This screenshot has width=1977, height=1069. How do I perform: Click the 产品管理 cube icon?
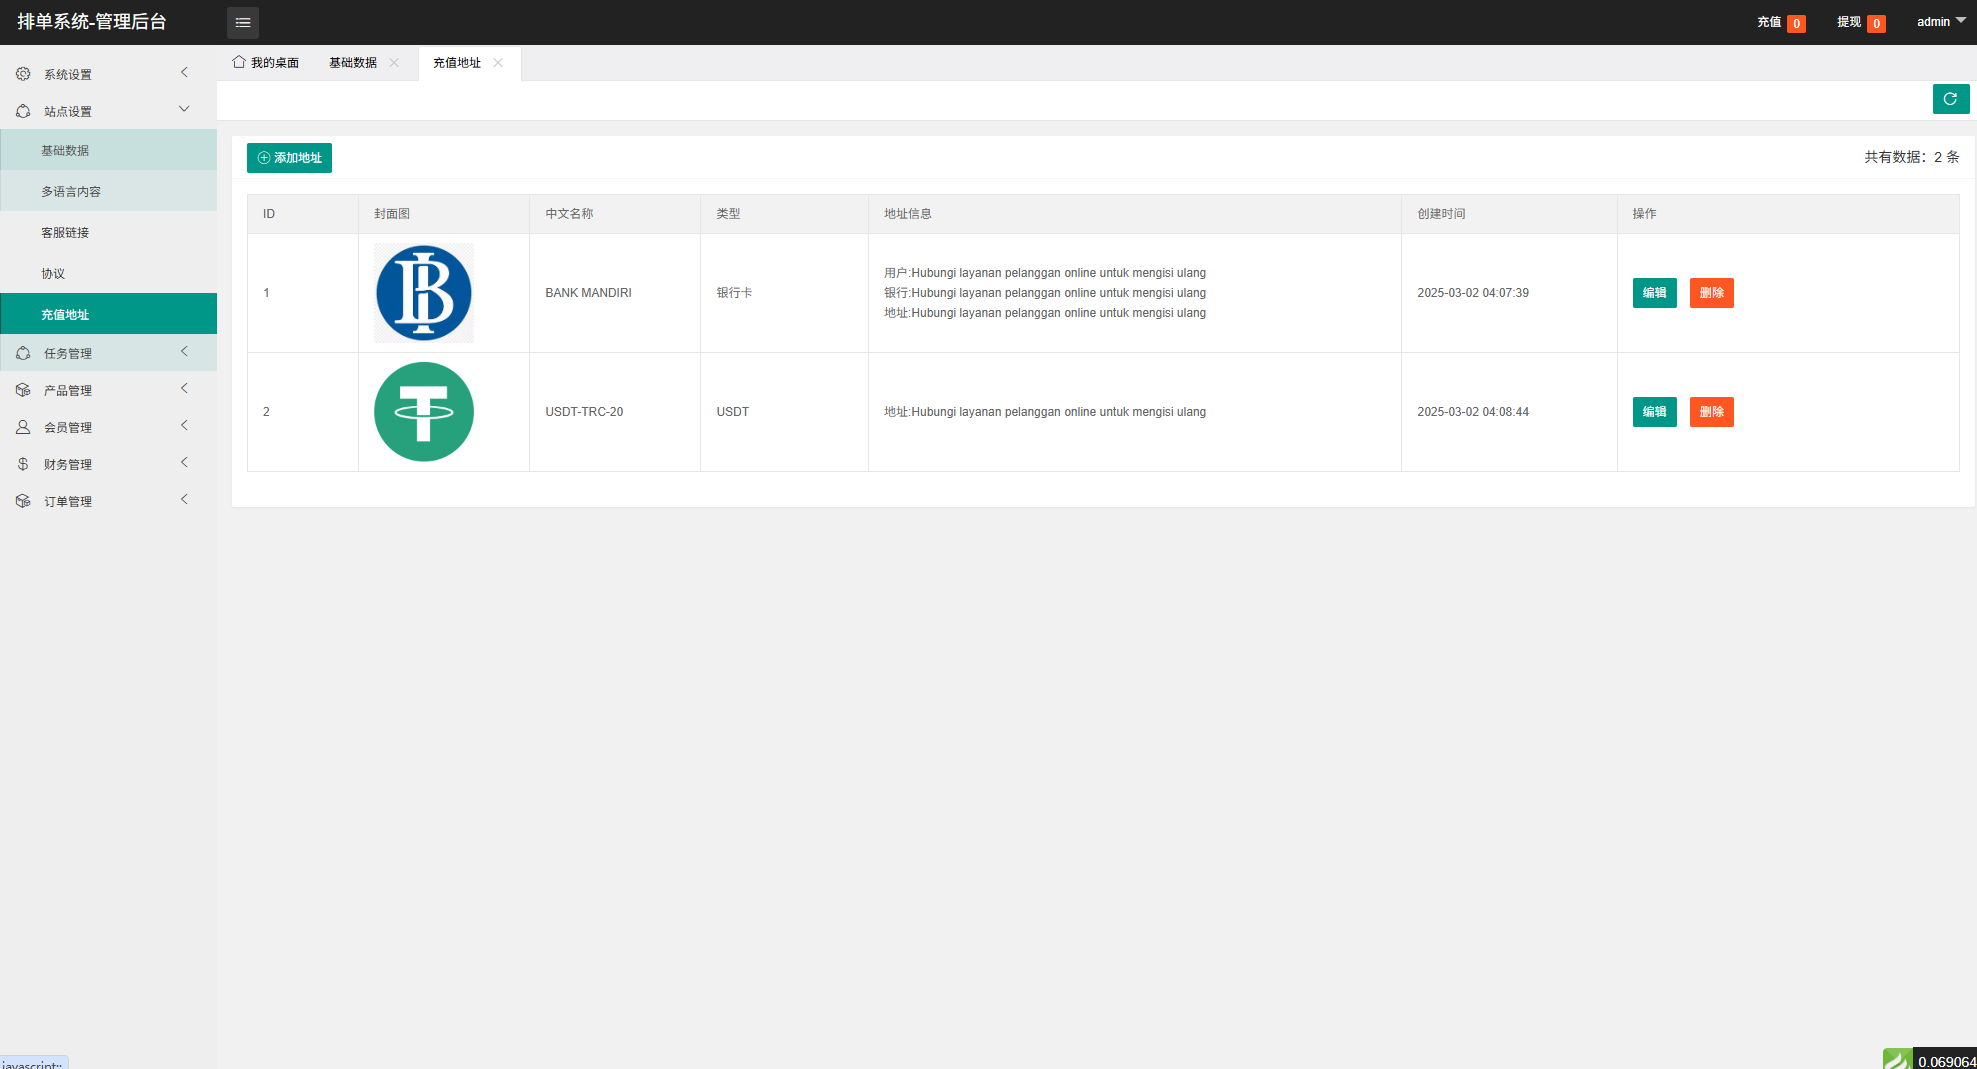point(23,390)
